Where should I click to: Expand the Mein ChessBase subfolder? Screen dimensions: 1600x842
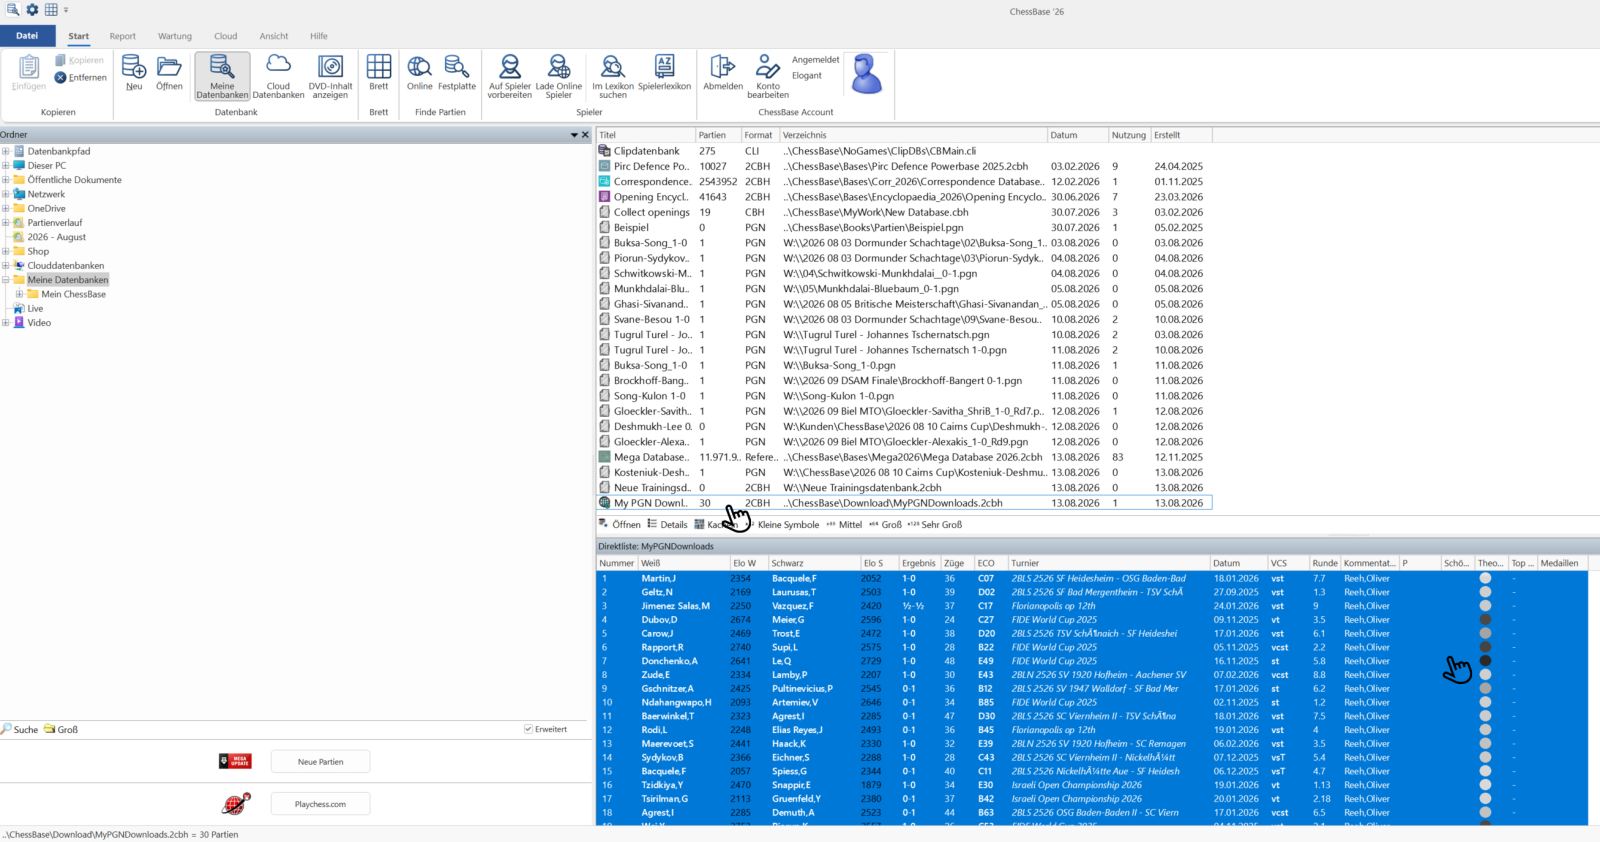tap(19, 294)
